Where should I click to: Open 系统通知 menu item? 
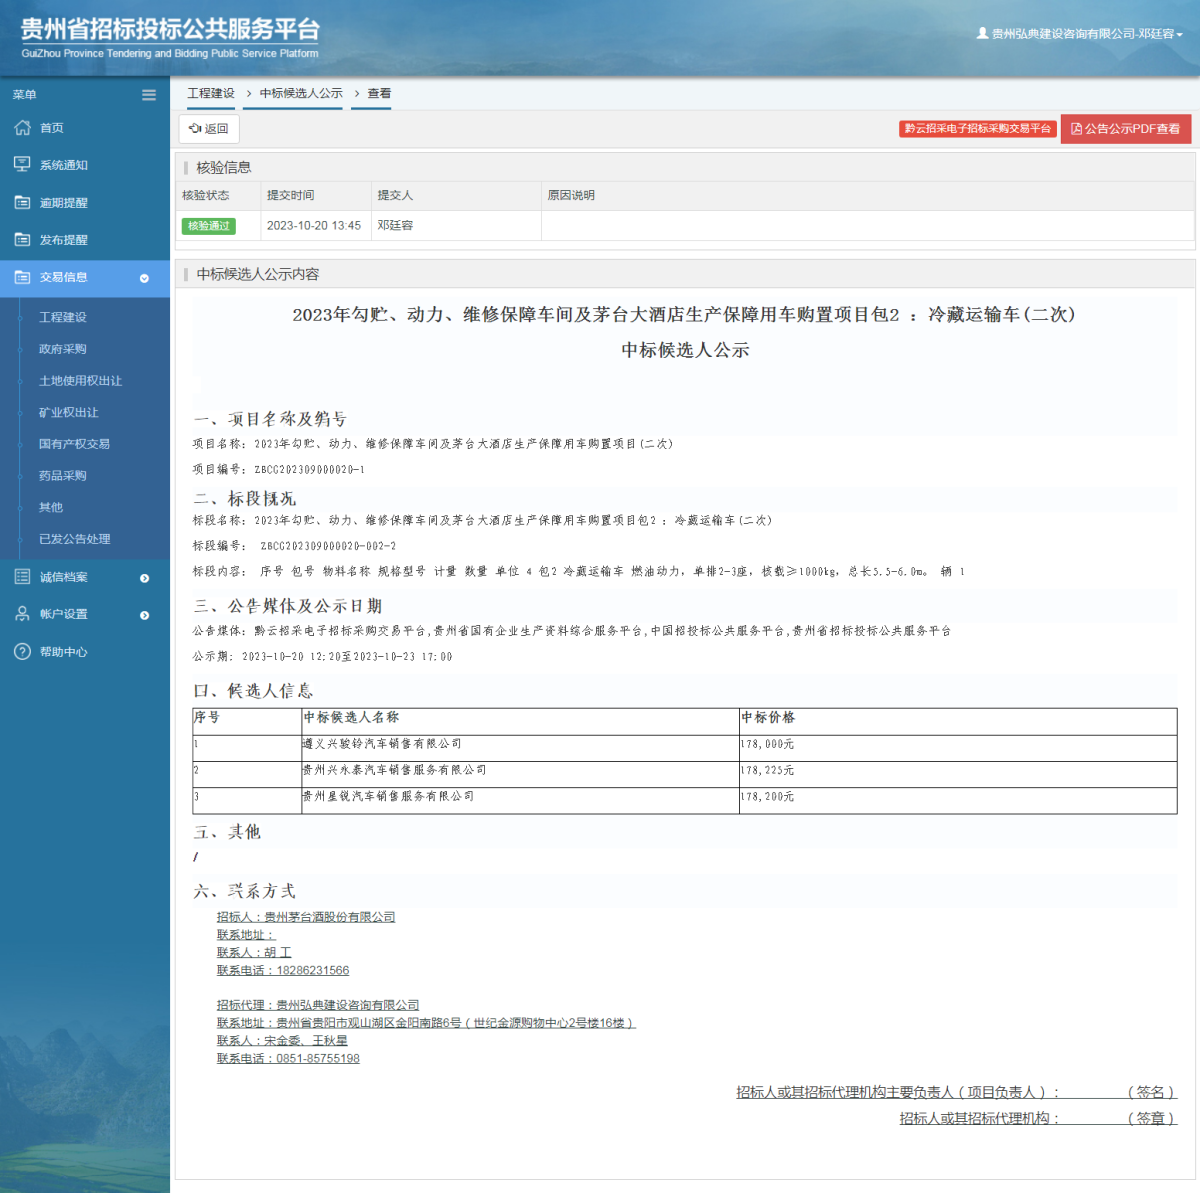point(64,165)
